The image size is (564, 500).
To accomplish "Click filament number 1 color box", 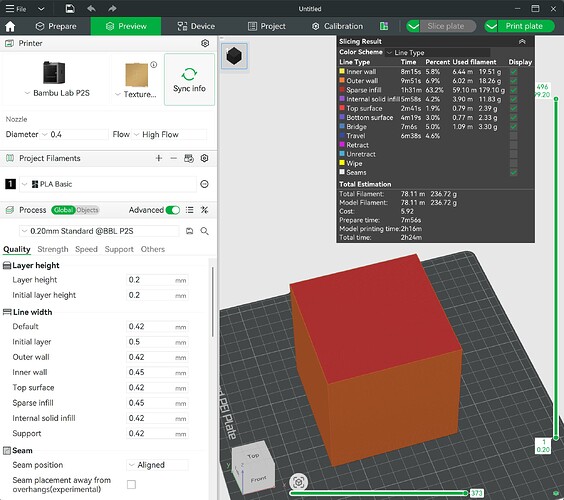I will click(x=10, y=184).
